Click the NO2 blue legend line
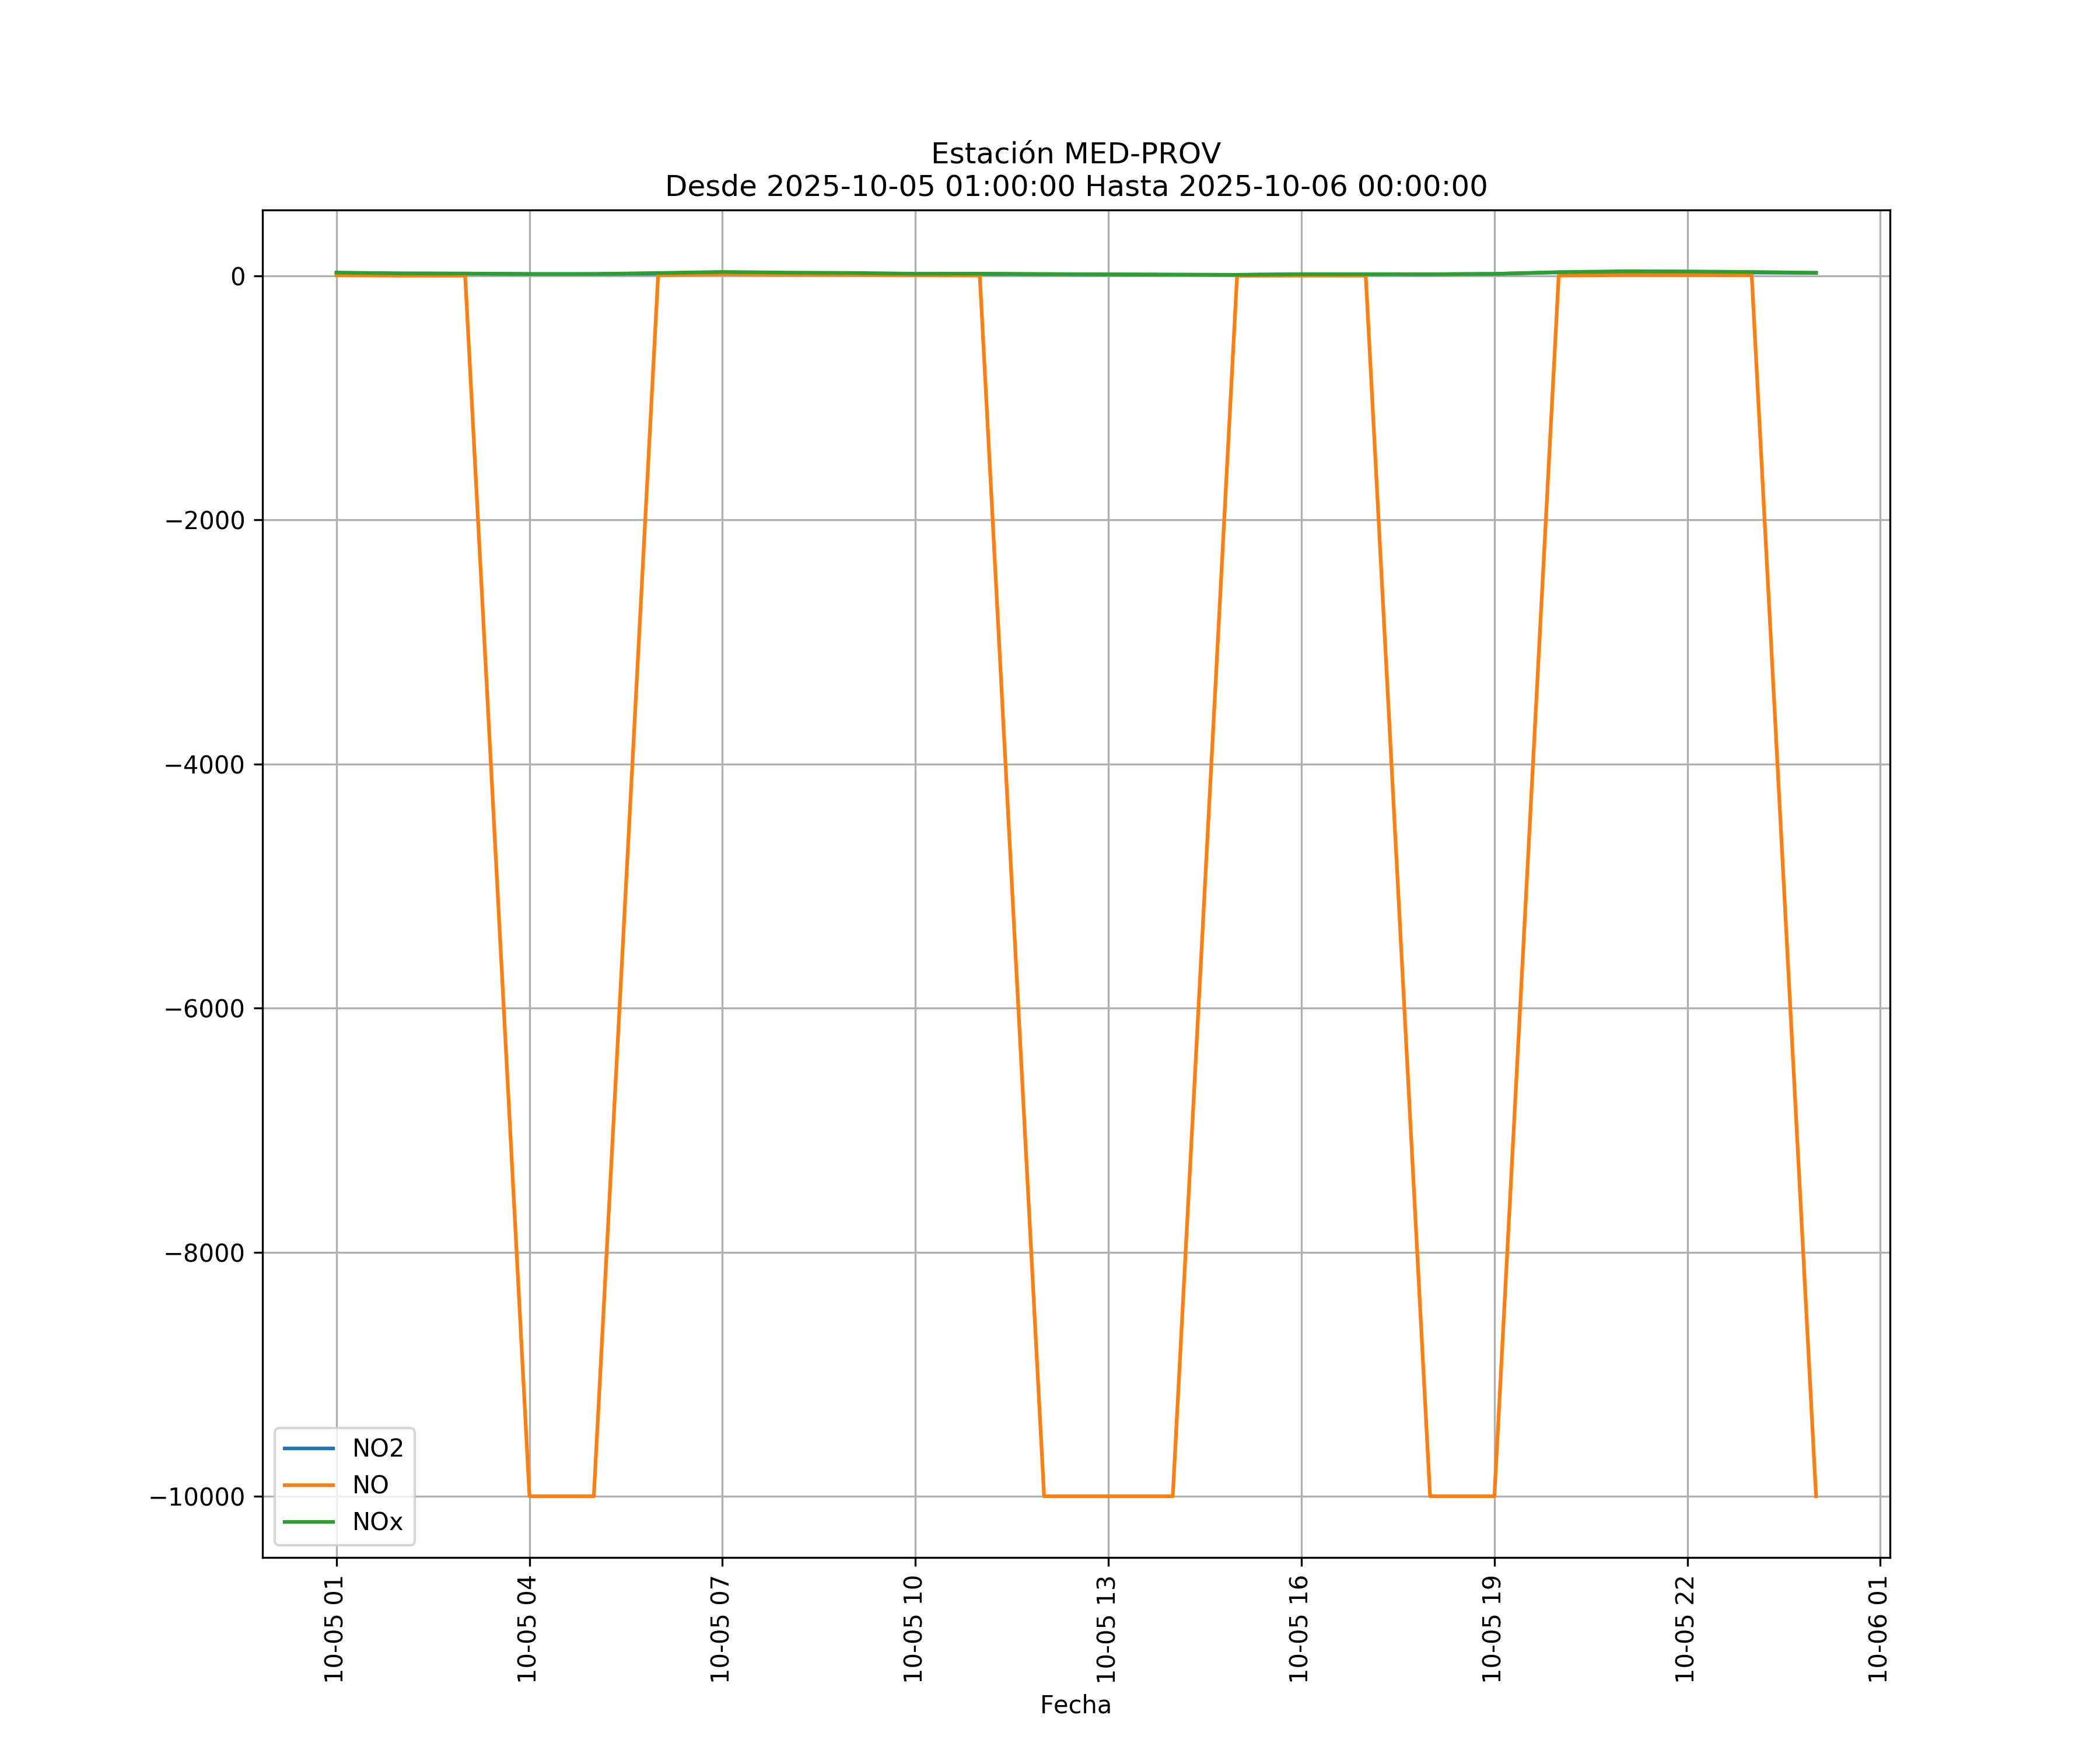Viewport: 2100px width, 1750px height. coord(308,1448)
